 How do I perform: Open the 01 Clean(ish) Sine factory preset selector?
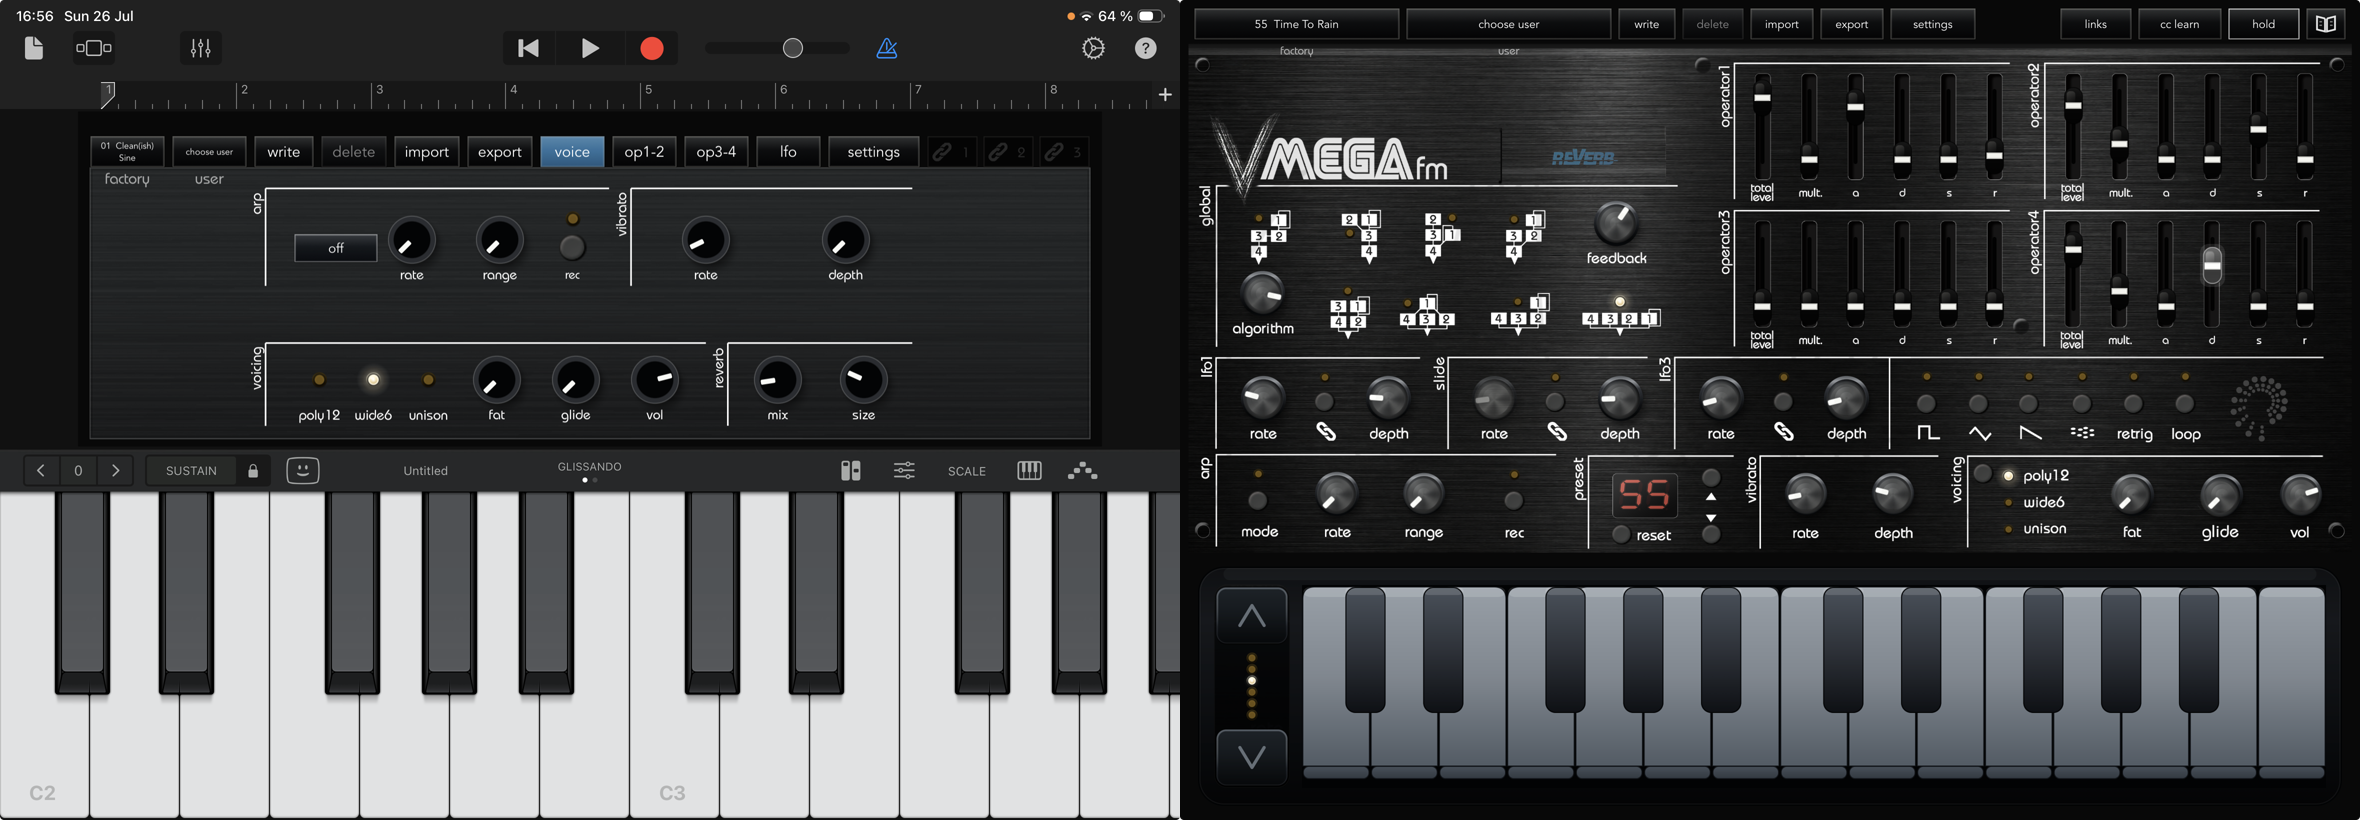click(x=127, y=151)
